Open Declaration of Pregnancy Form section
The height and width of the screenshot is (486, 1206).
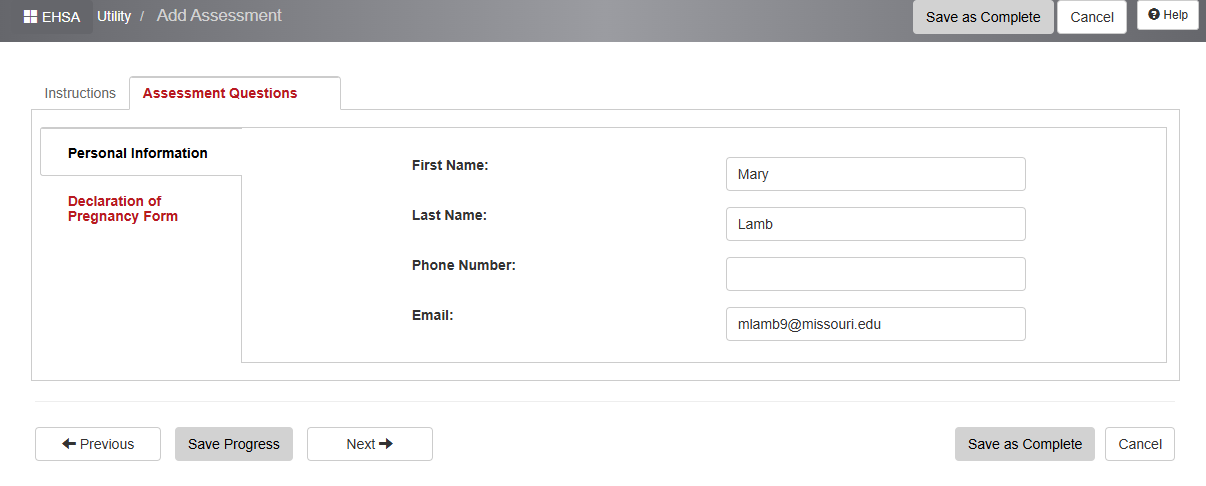tap(123, 208)
